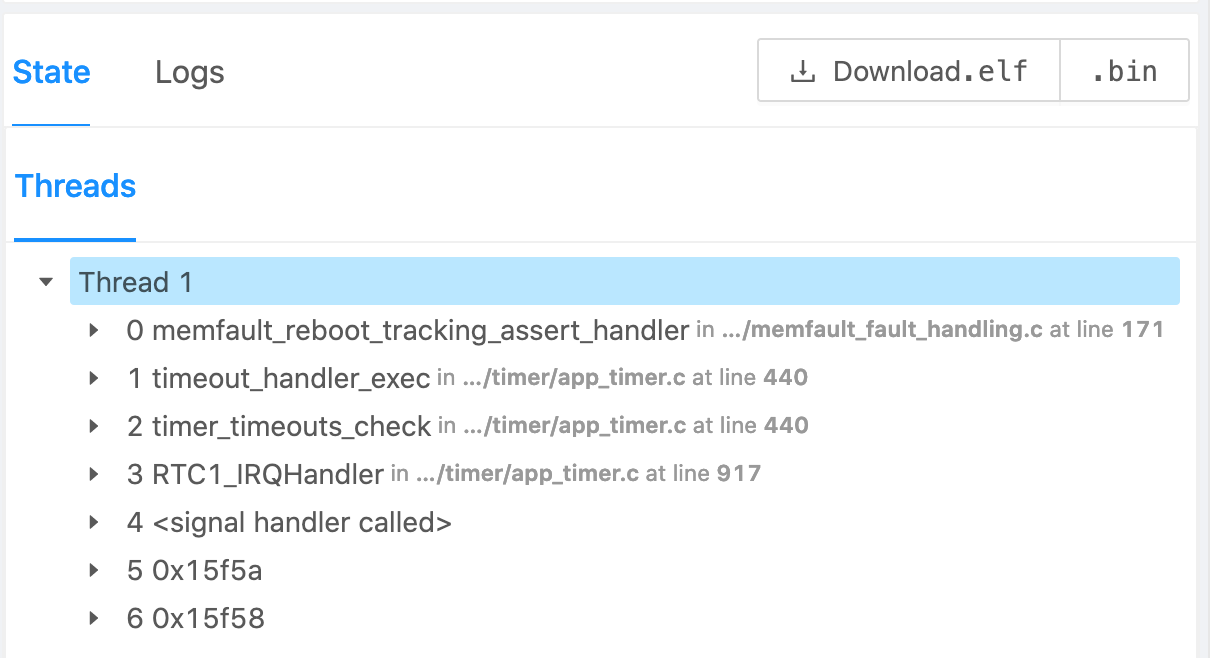
Task: Expand frame 2 timer_timeouts_check
Action: tap(94, 426)
